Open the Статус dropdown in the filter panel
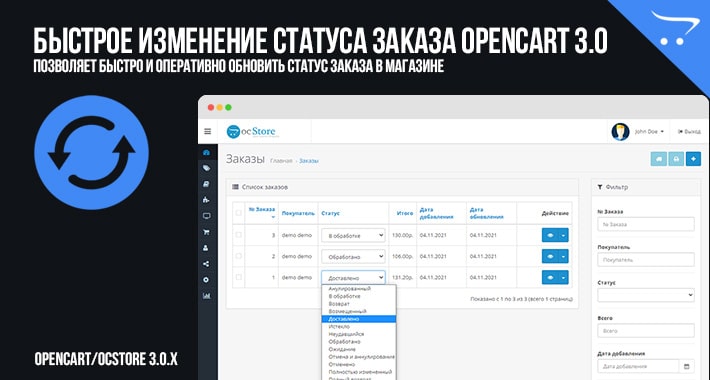The height and width of the screenshot is (380, 710). click(646, 295)
